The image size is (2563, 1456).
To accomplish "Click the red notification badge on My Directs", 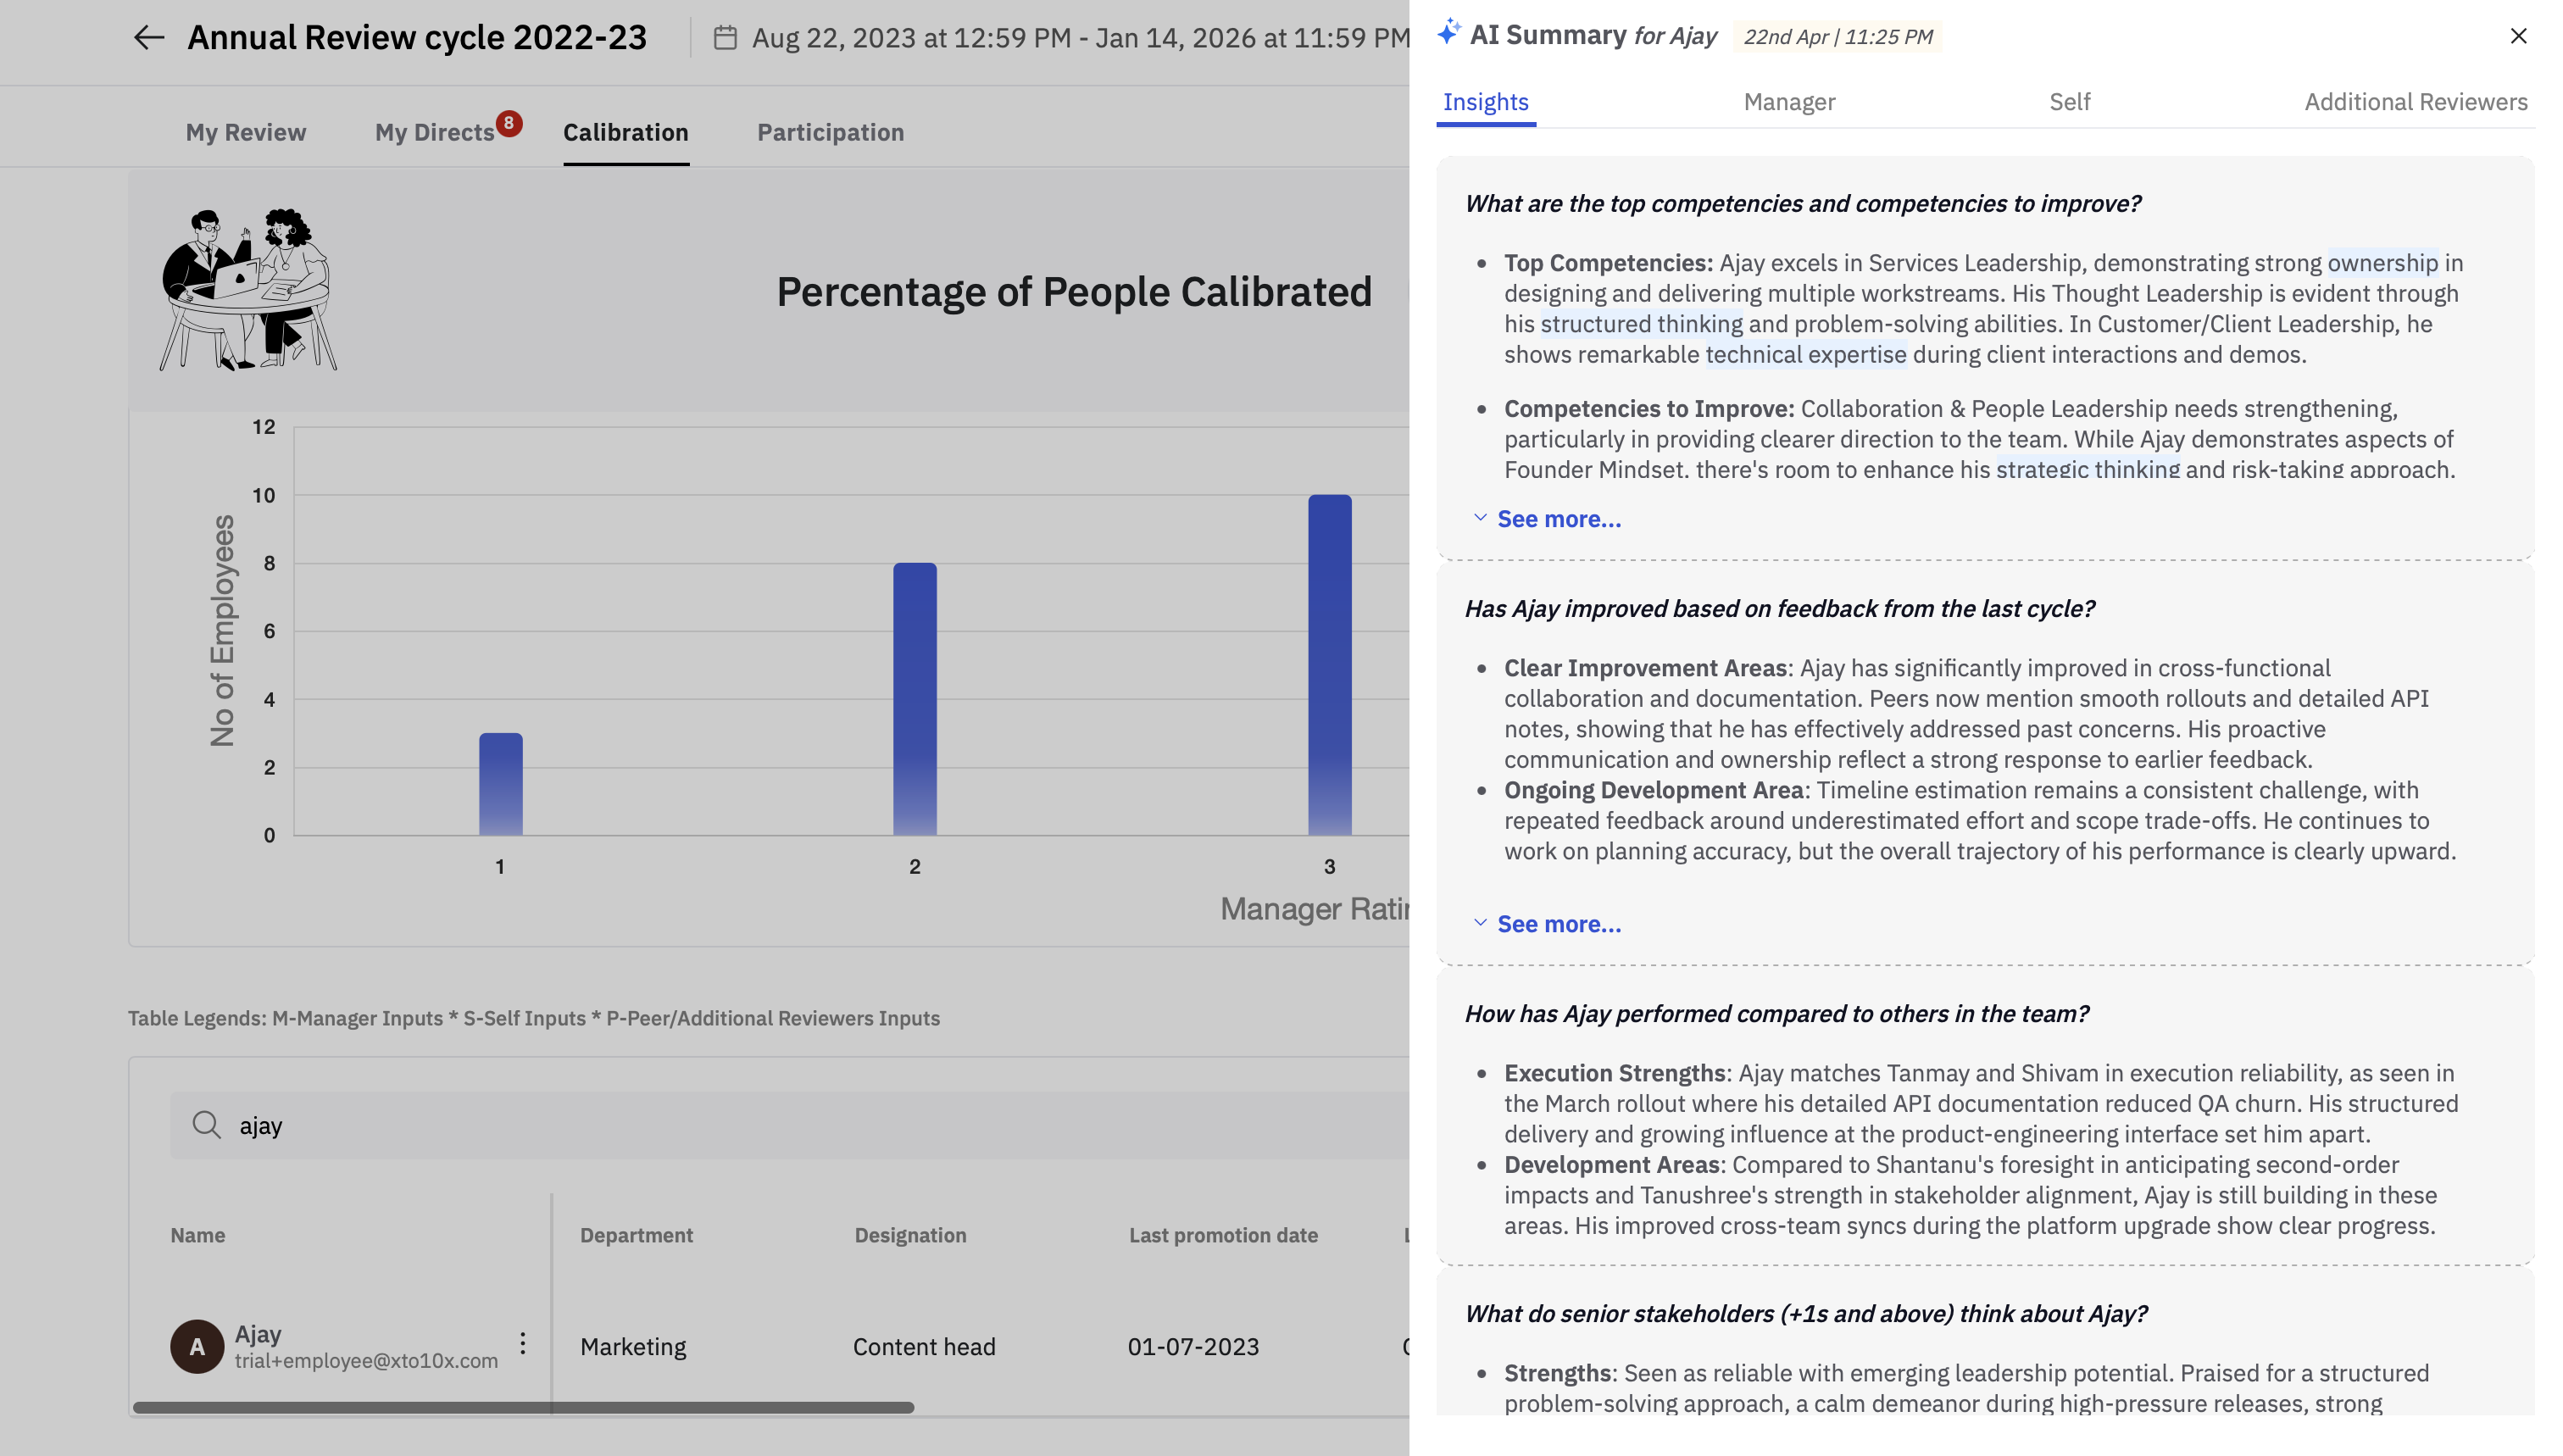I will pos(509,123).
